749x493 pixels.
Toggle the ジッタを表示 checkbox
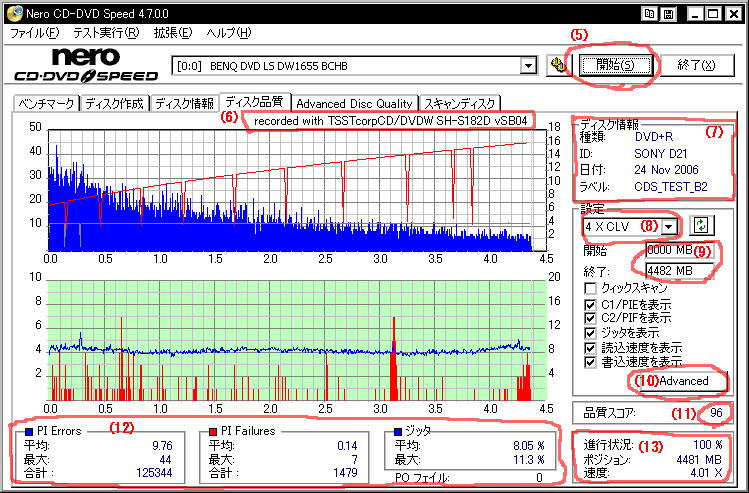pos(591,333)
